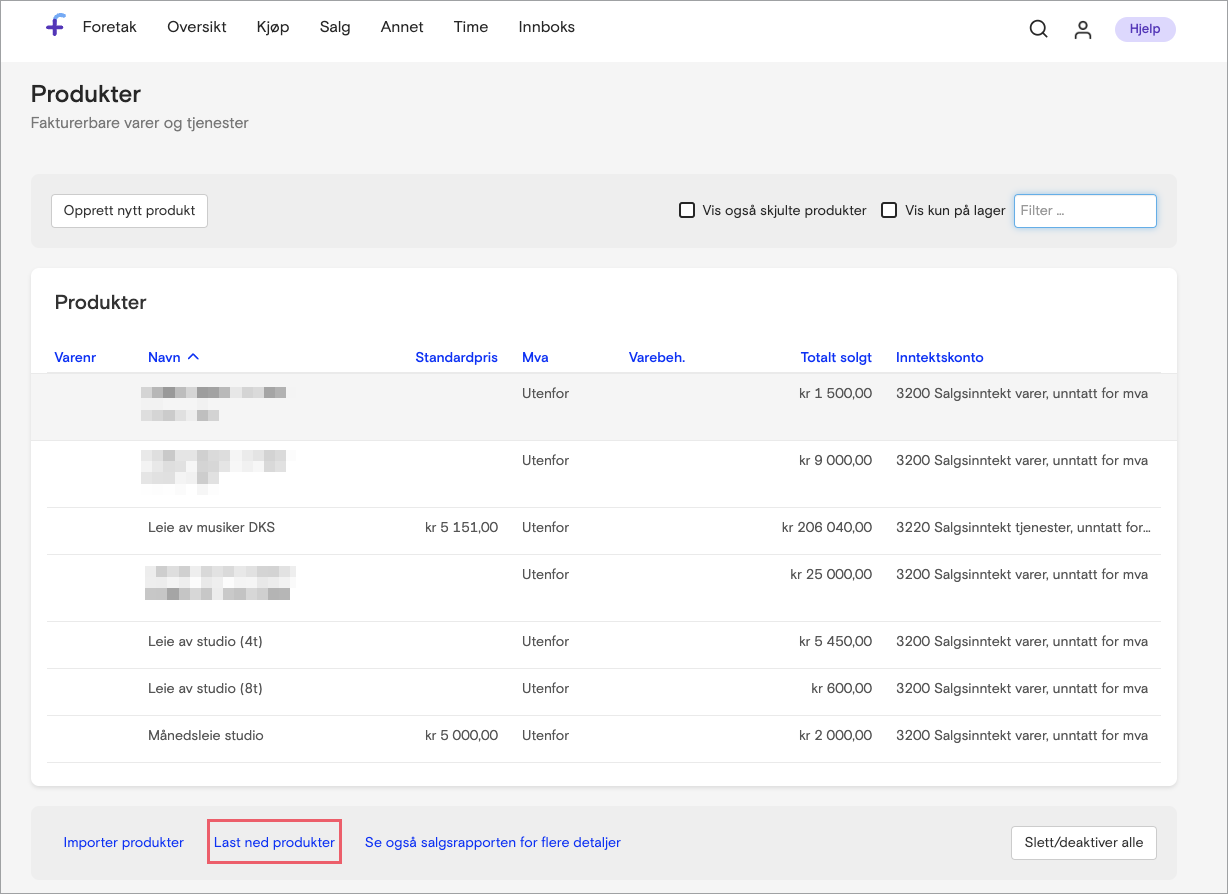Sort by the Inntektskonto column header
Image resolution: width=1228 pixels, height=894 pixels.
click(940, 357)
